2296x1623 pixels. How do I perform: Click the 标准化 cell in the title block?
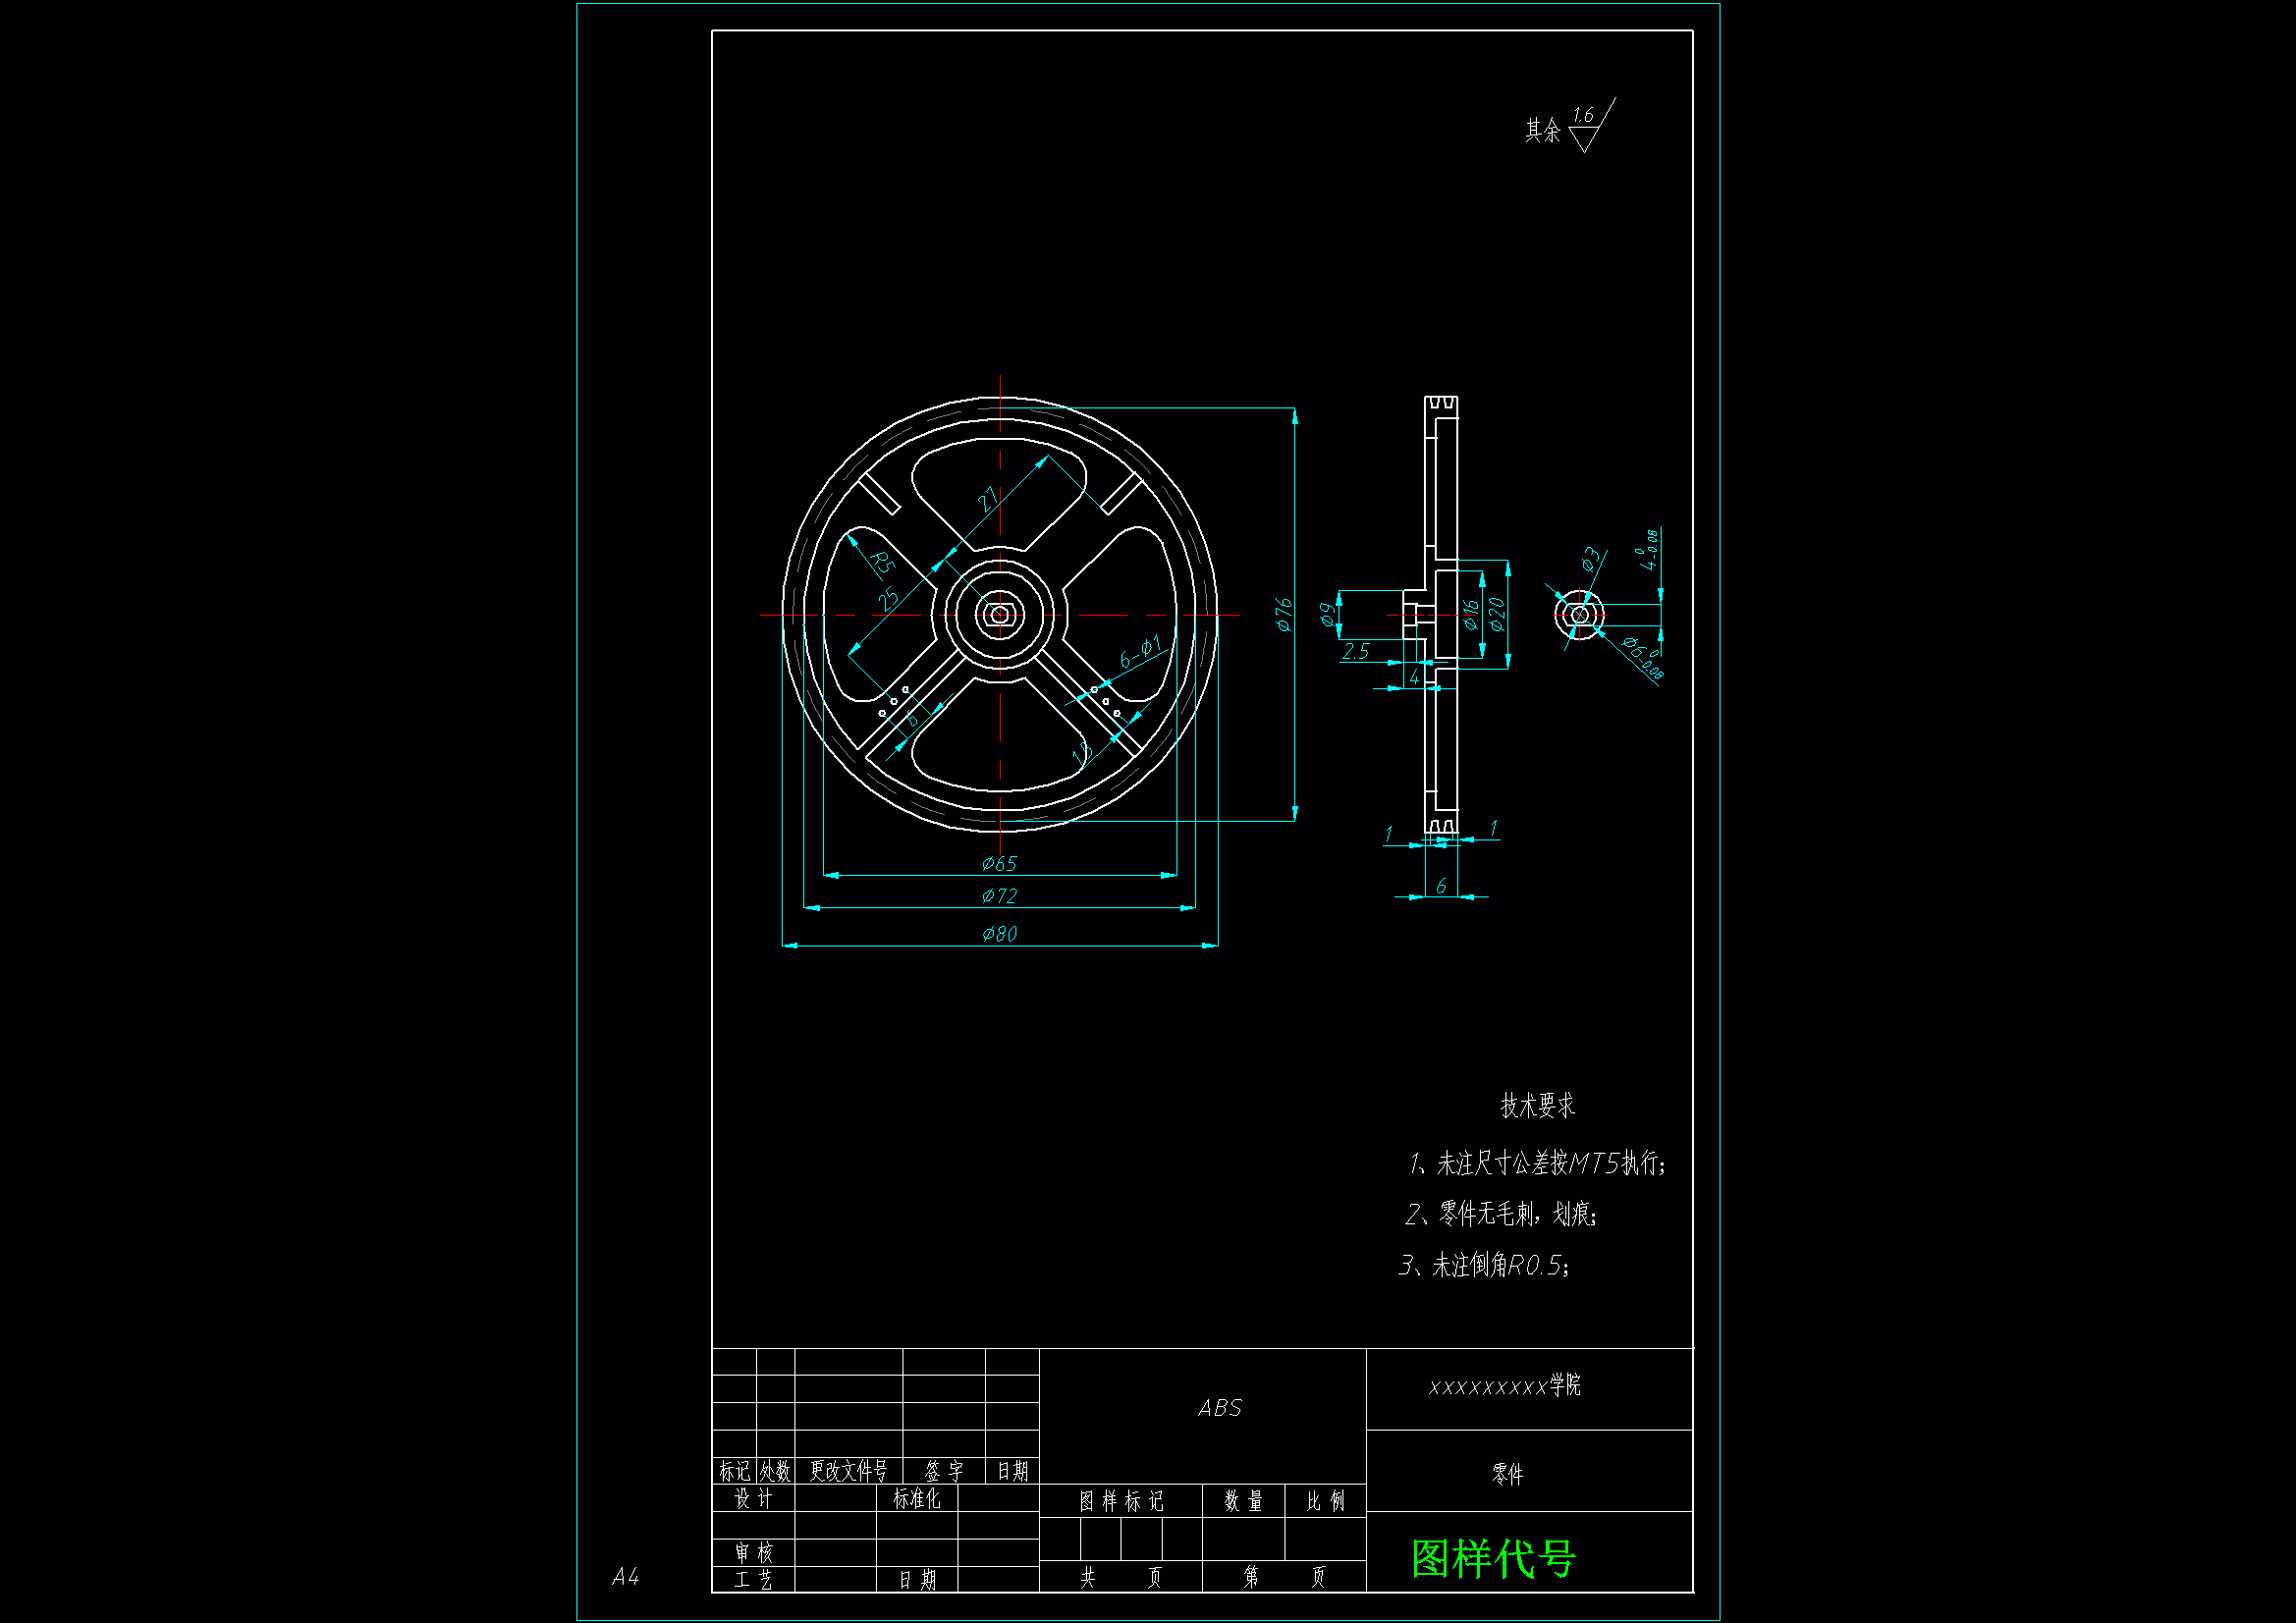coord(916,1498)
